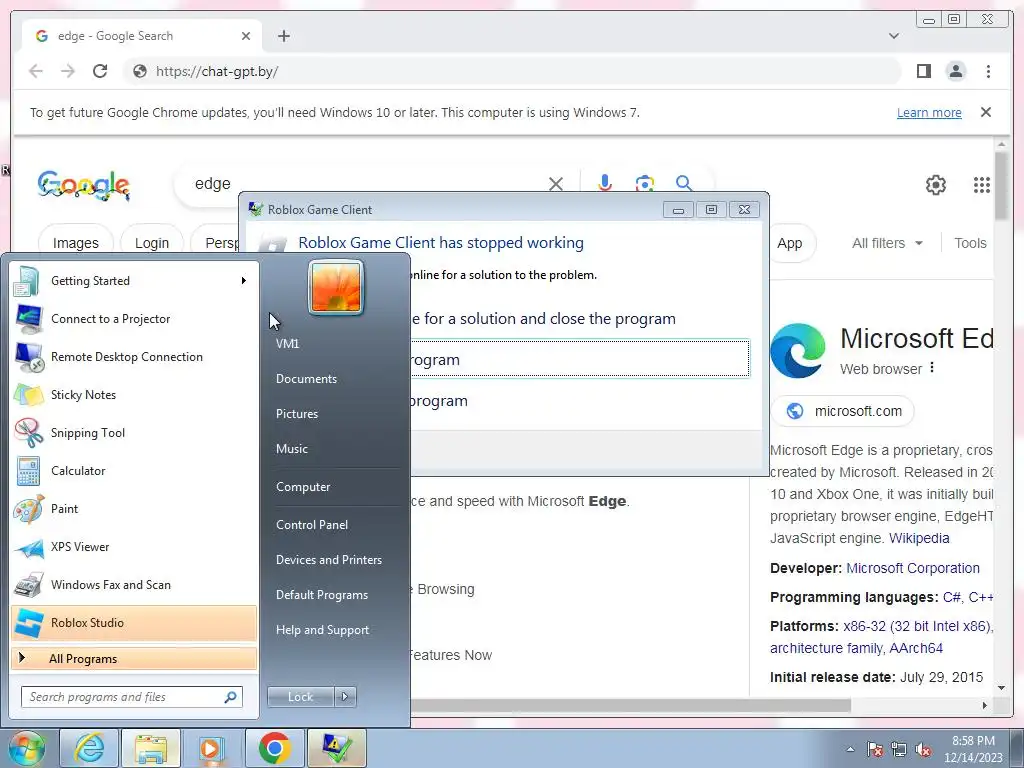Click the Chrome address bar

513,71
